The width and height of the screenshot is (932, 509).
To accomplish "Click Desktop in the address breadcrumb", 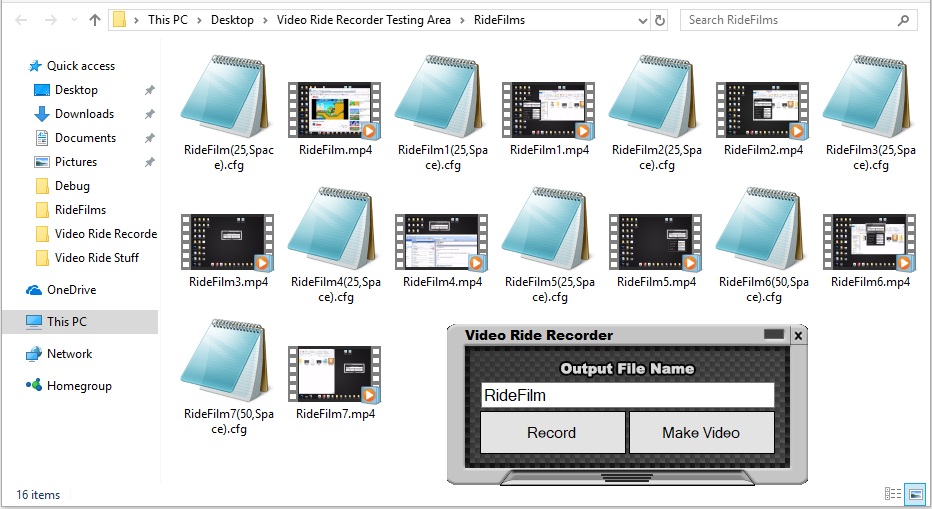I will pyautogui.click(x=232, y=20).
